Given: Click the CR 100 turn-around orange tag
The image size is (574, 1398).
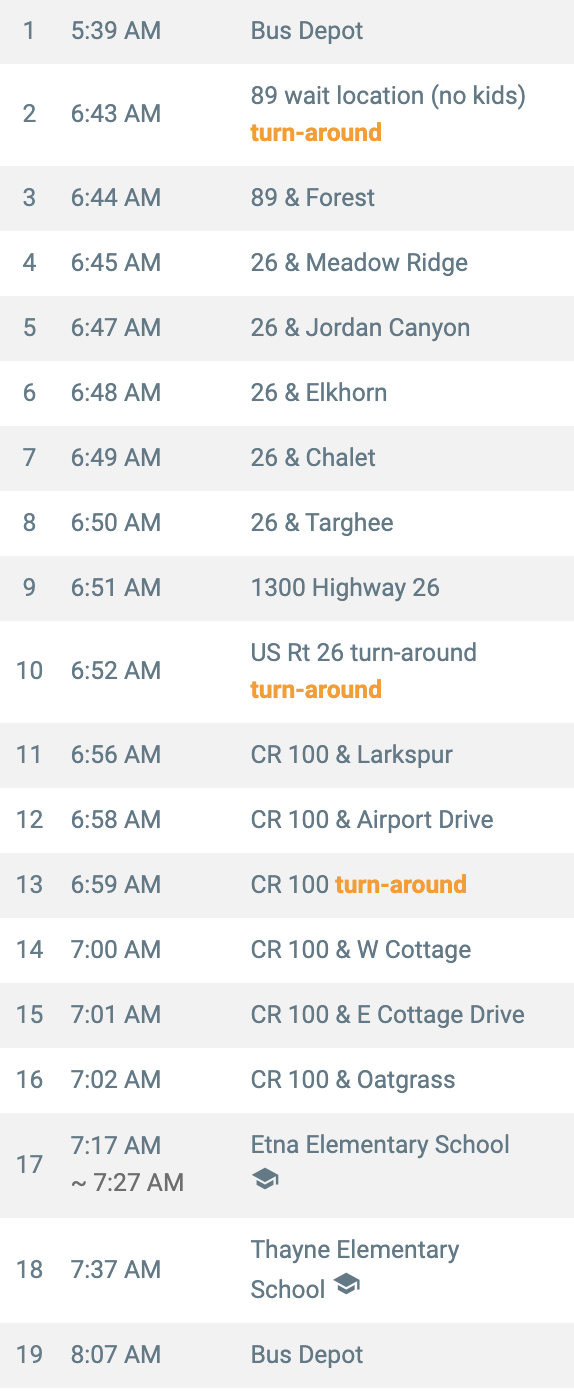Looking at the screenshot, I should pyautogui.click(x=401, y=884).
